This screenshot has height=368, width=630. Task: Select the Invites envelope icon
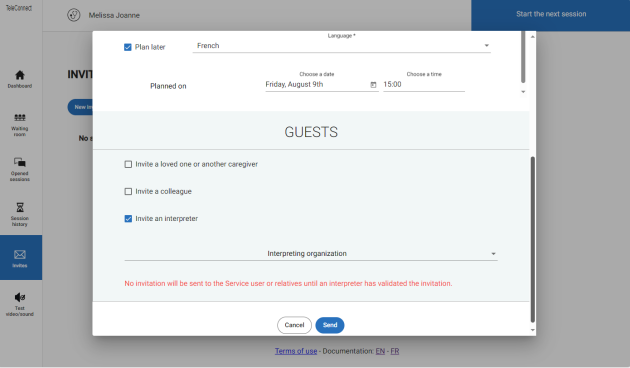(x=20, y=255)
